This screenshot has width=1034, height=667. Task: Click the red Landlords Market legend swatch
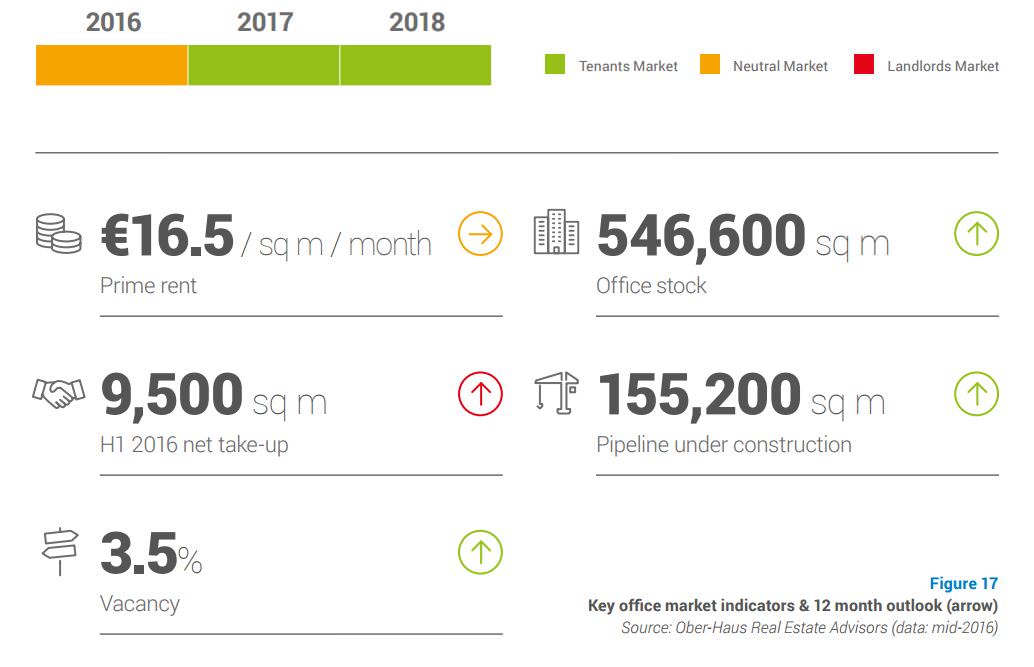pyautogui.click(x=864, y=64)
